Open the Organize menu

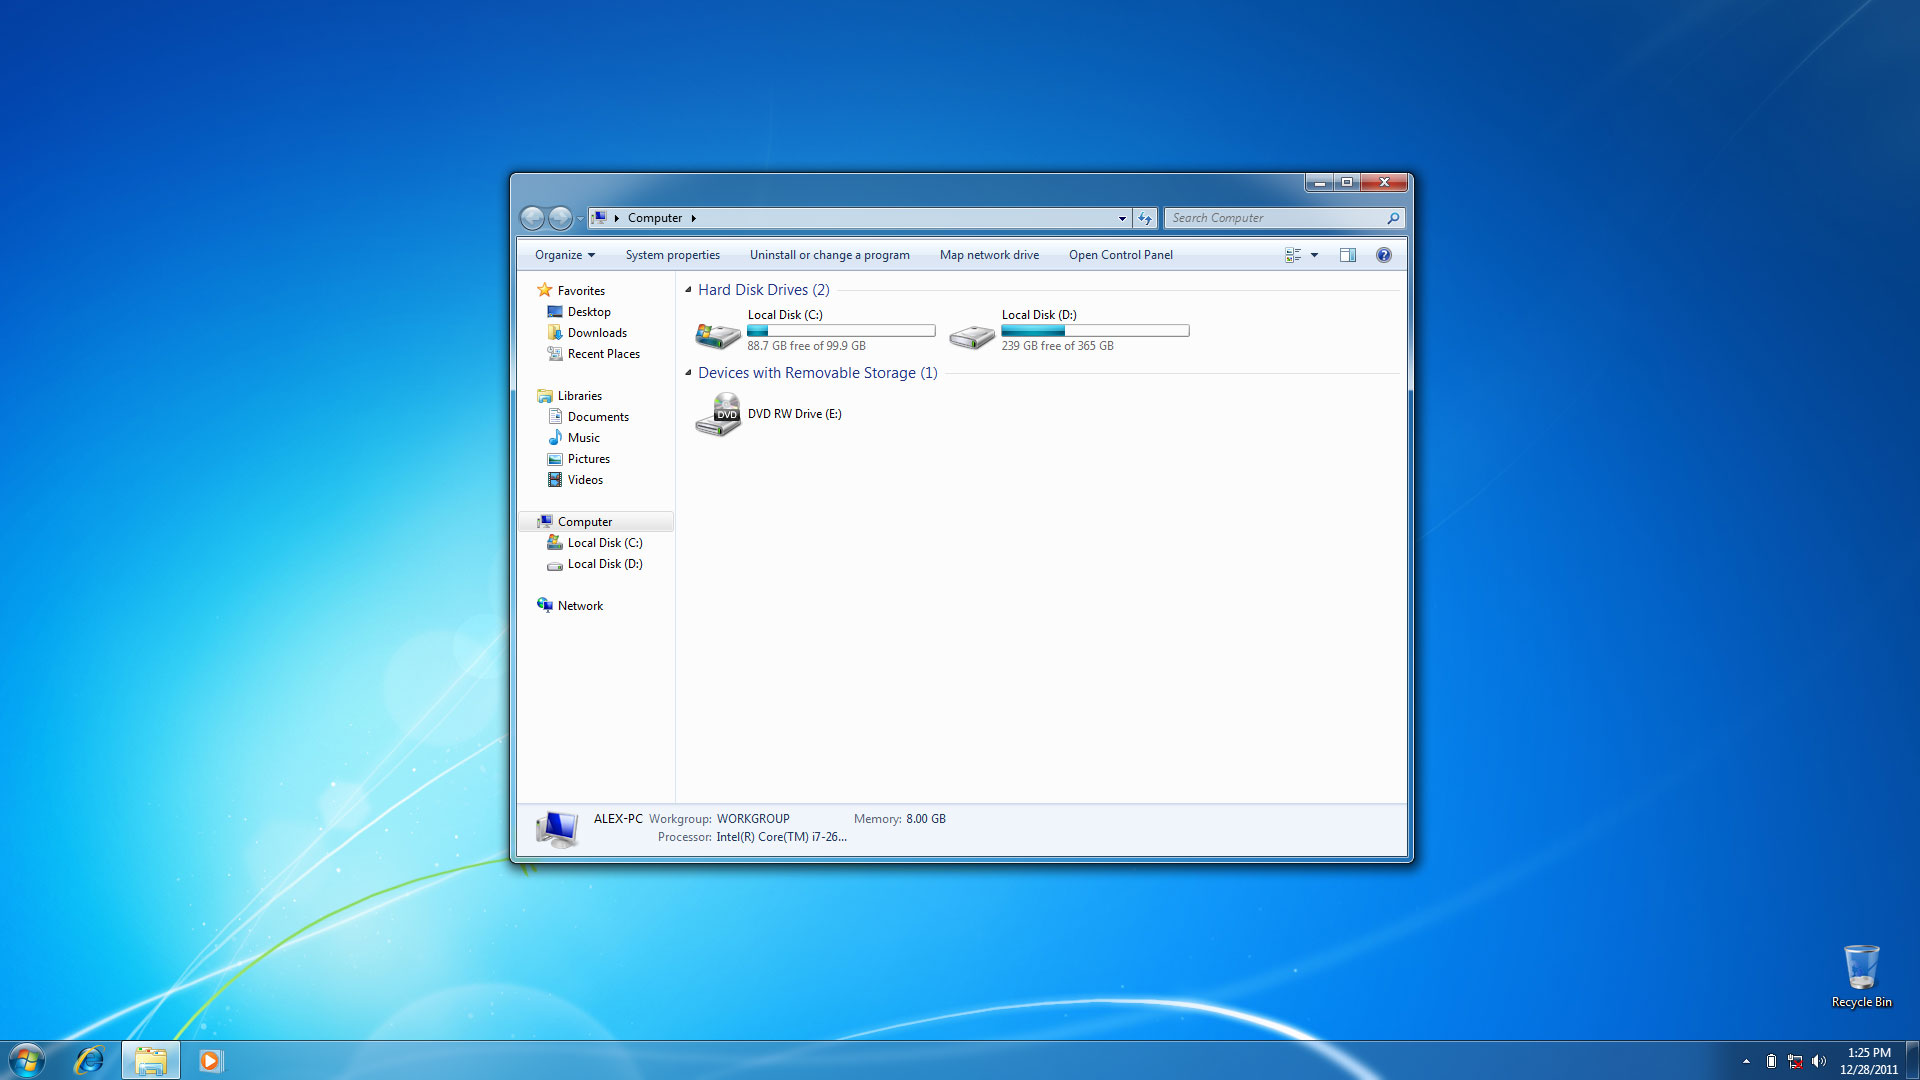(564, 255)
